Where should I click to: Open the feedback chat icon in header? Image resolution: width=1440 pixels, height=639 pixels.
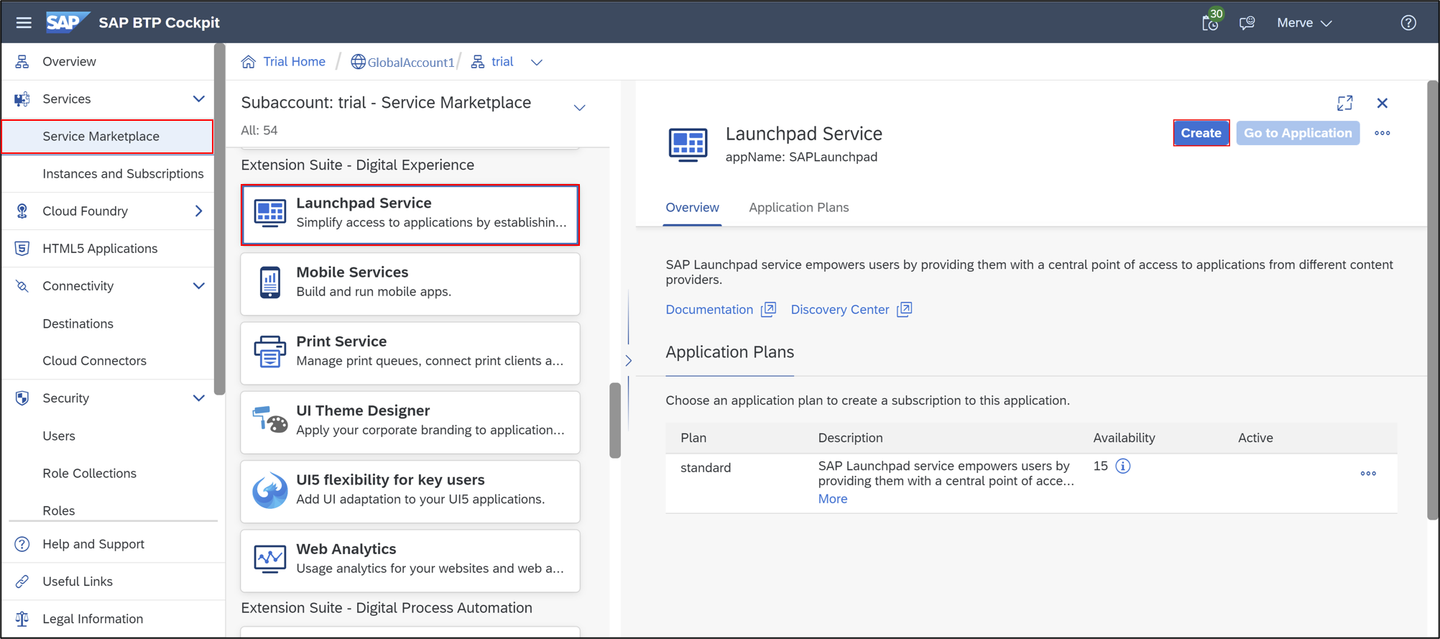pyautogui.click(x=1247, y=23)
